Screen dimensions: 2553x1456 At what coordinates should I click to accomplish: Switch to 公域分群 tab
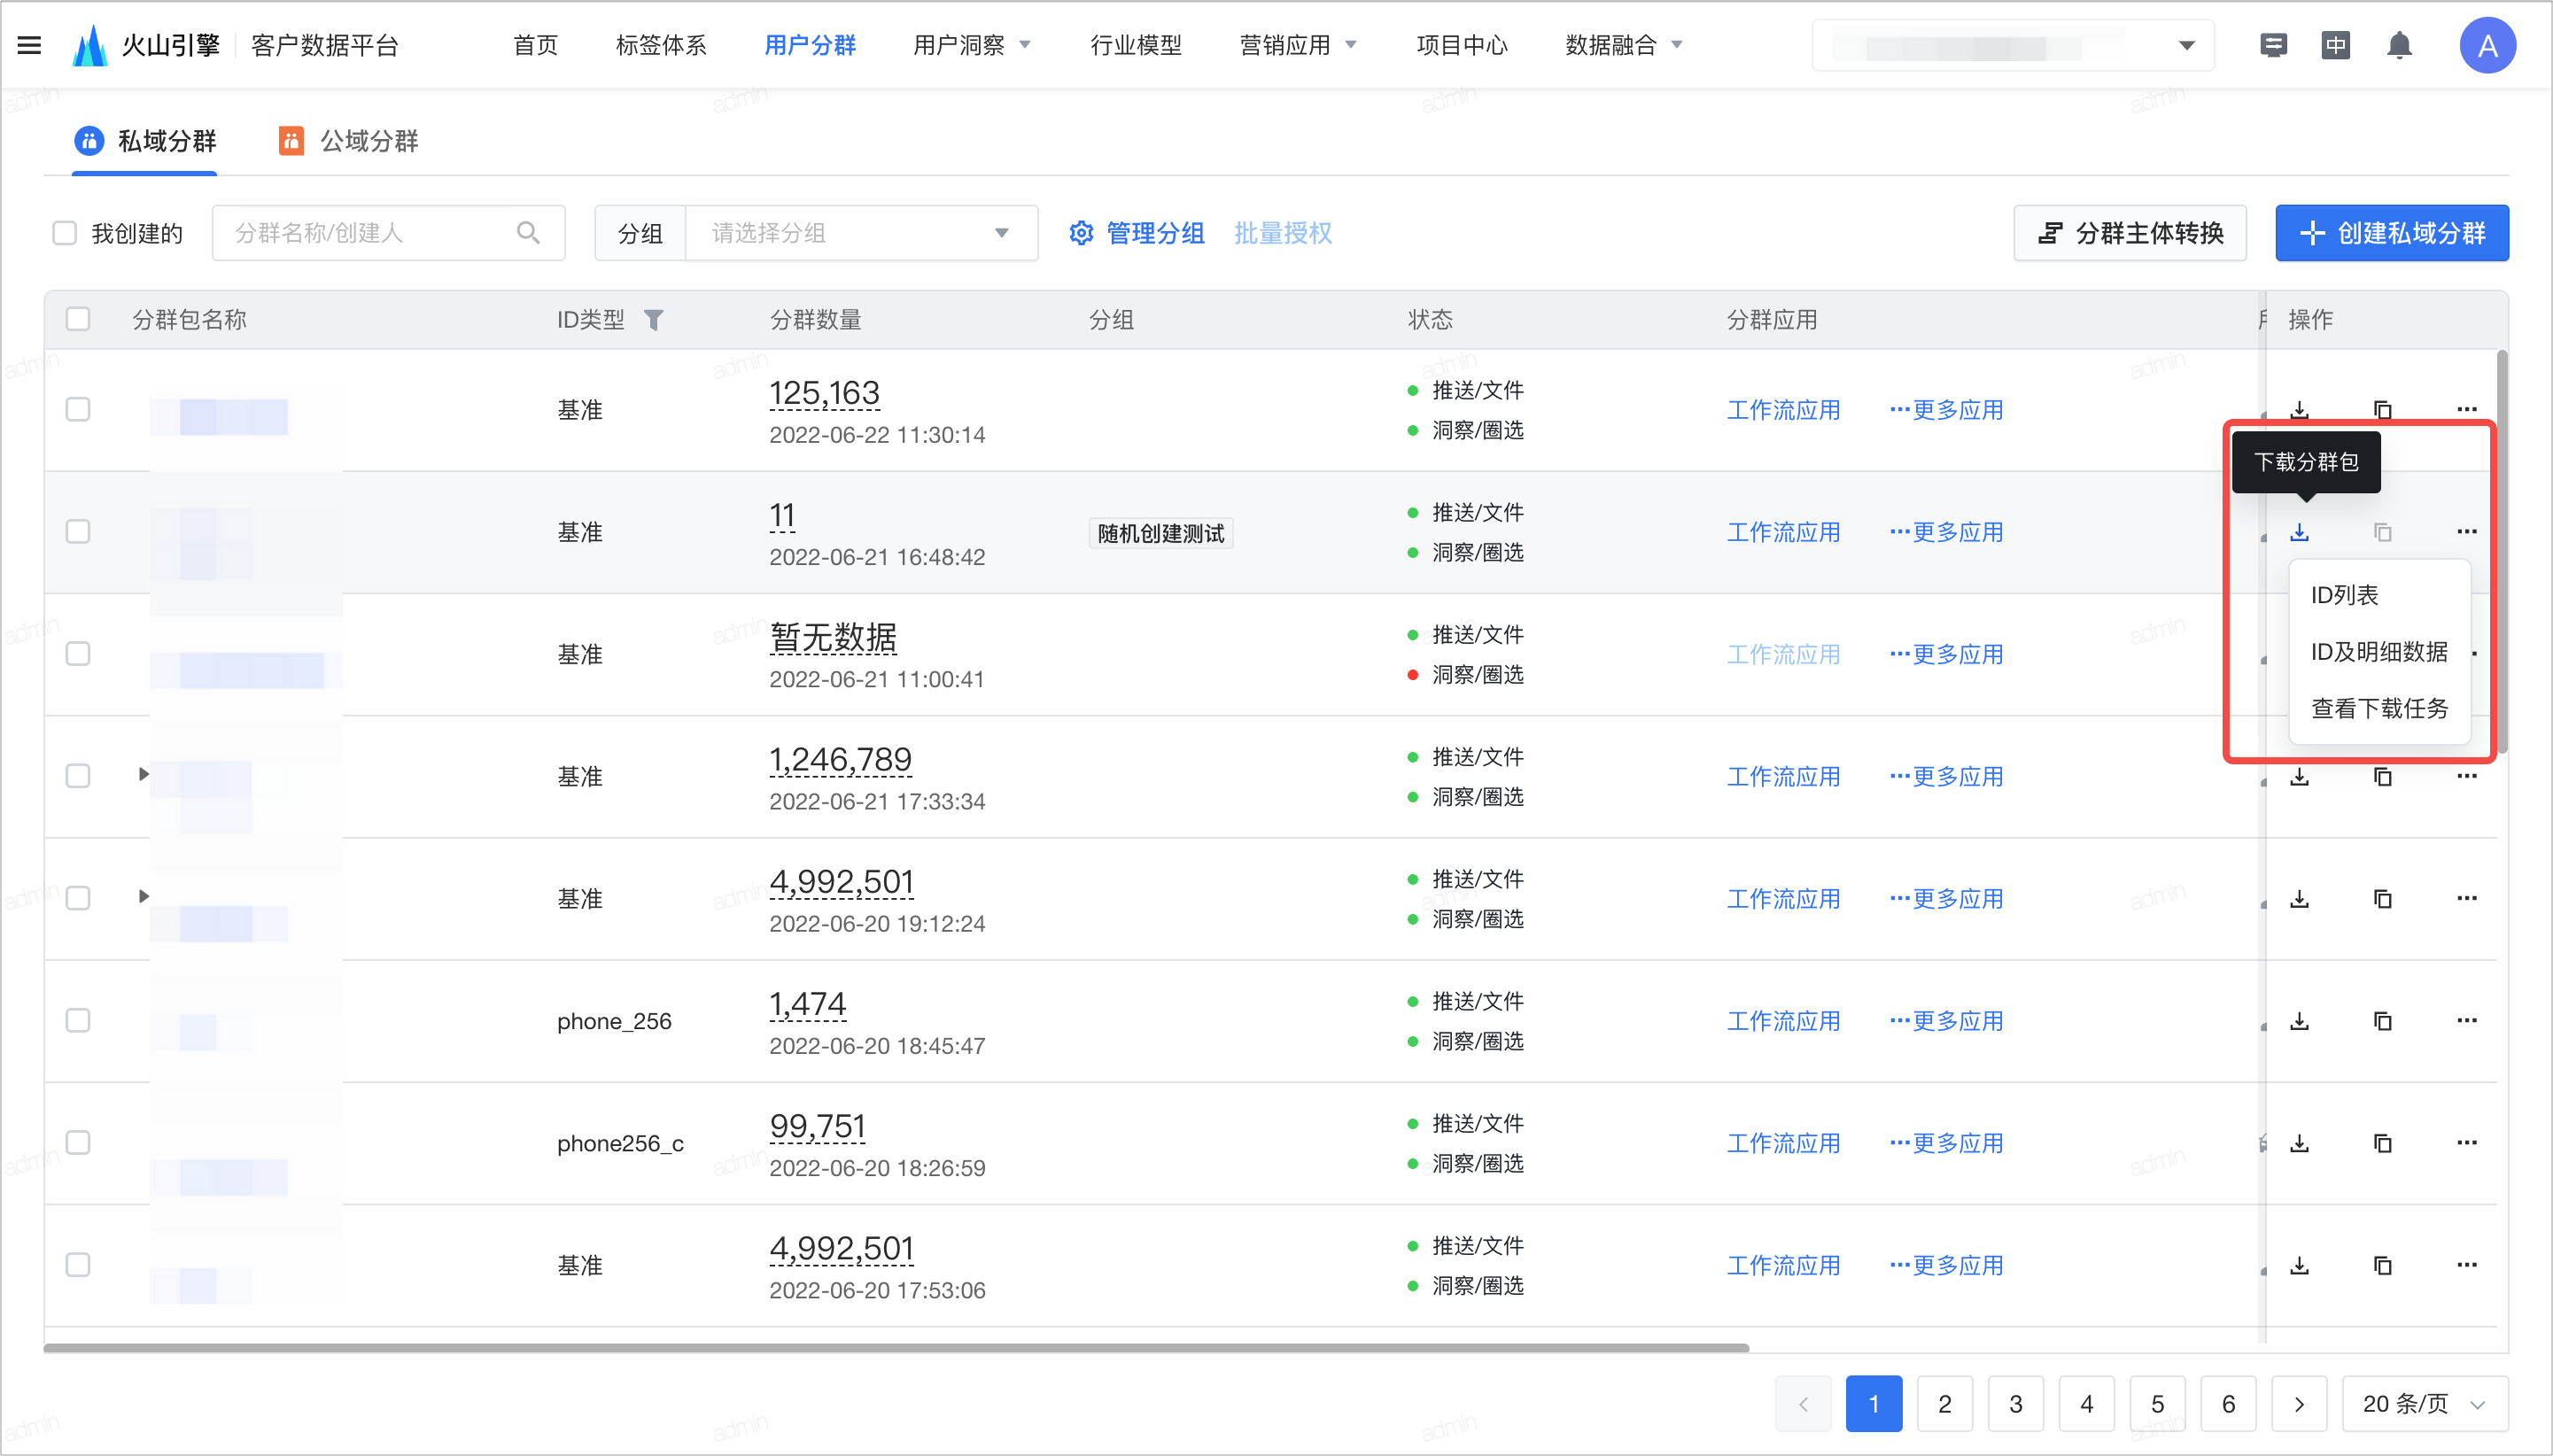[349, 141]
